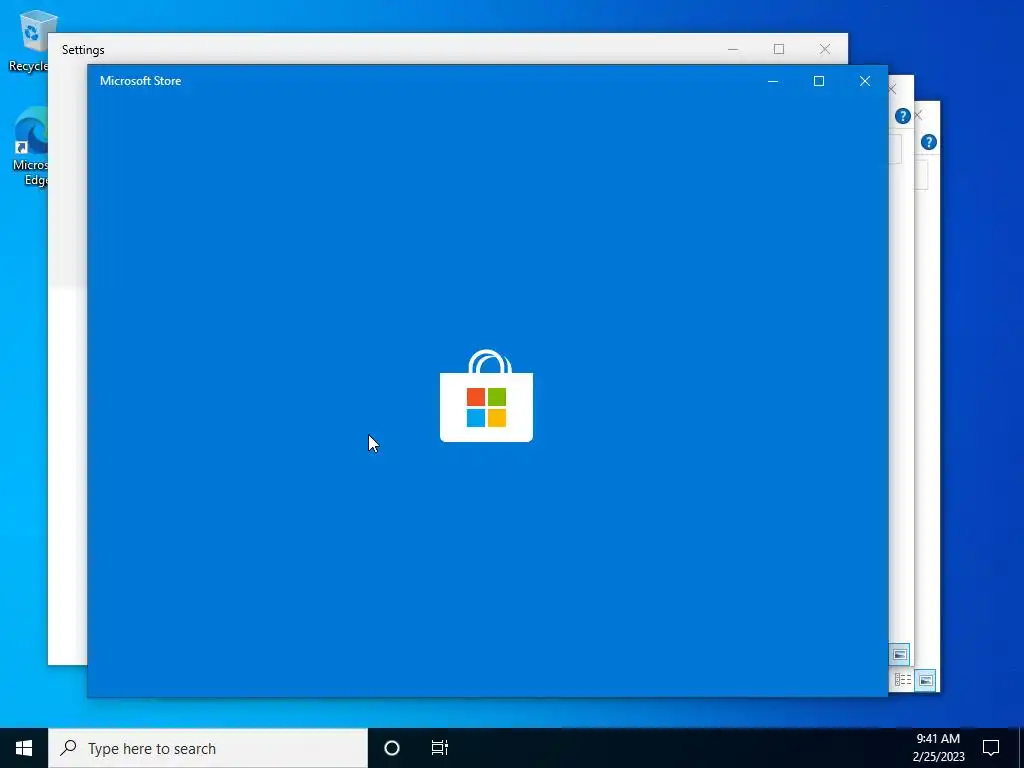Click the Microsoft Store shopping bag logo
Screen dimensions: 1024x768
(x=487, y=396)
